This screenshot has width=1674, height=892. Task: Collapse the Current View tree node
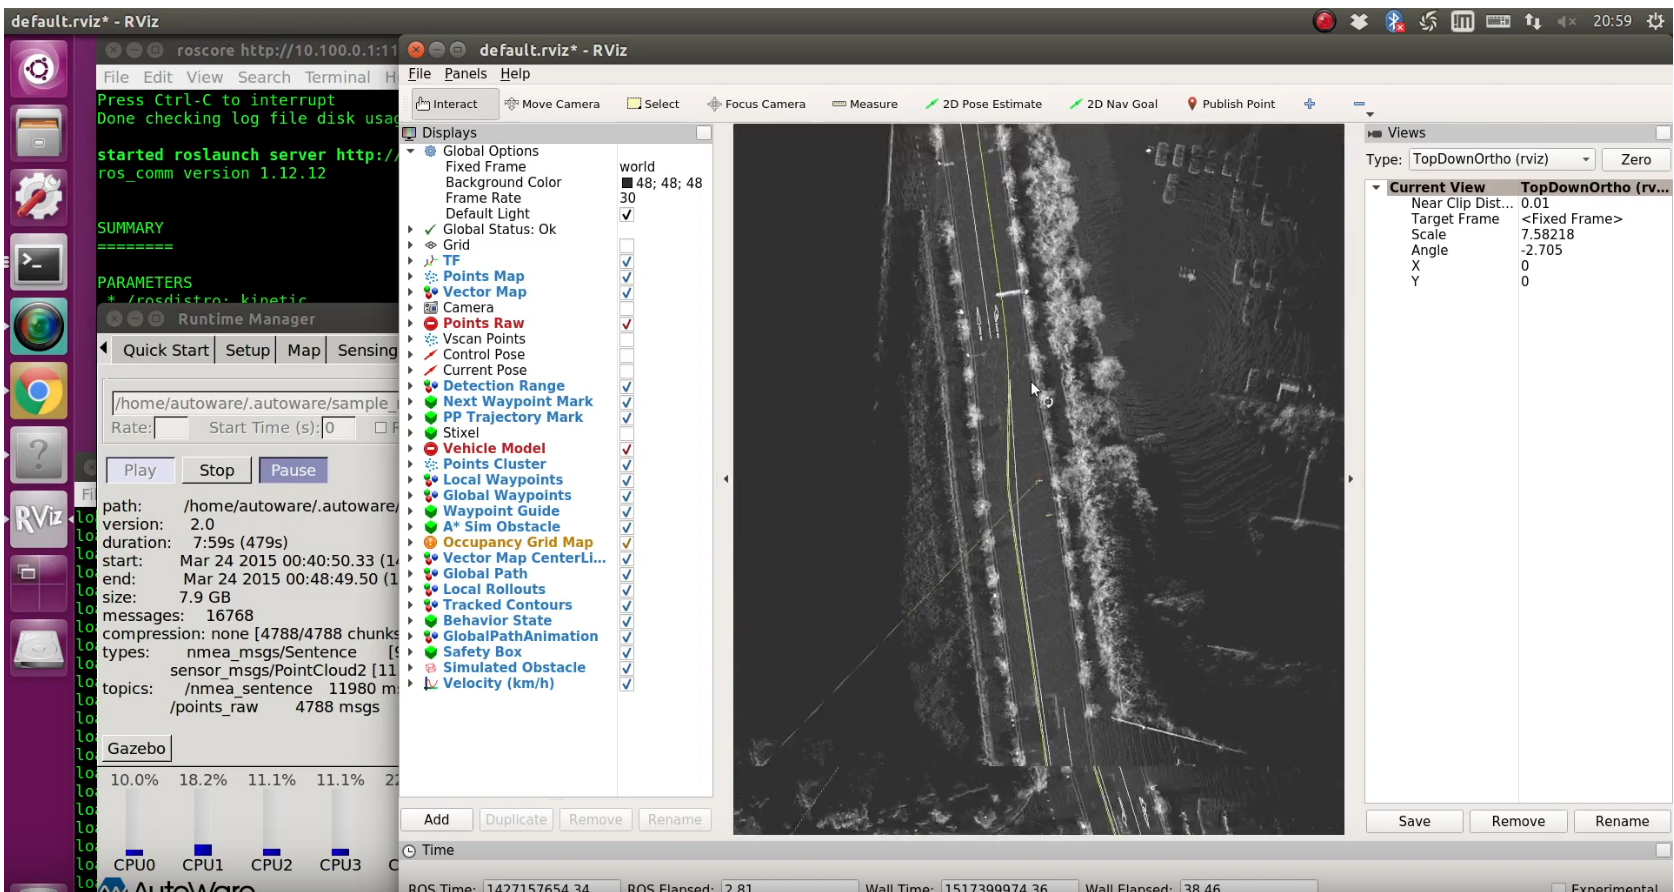click(x=1376, y=188)
